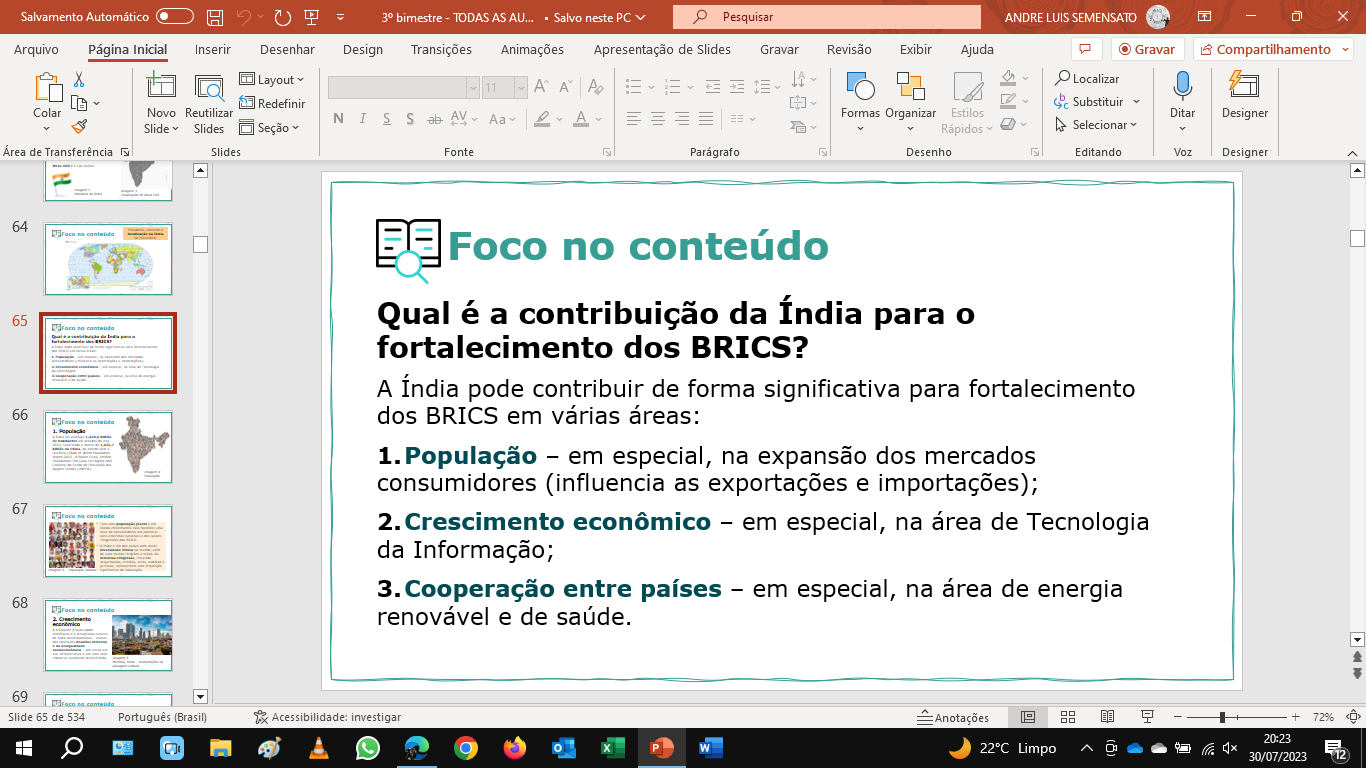Click Acessibilidade: investigar in status bar

[327, 717]
